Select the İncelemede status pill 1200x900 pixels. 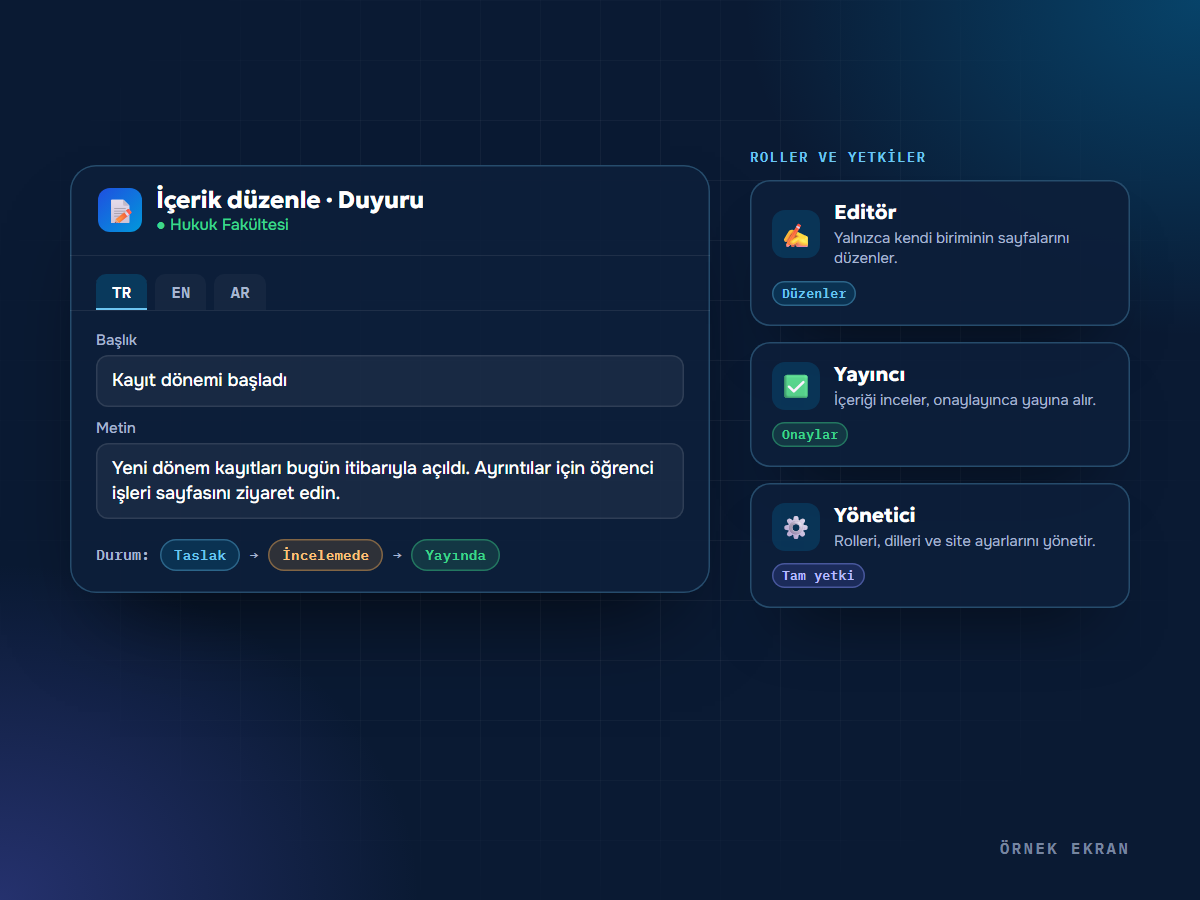click(x=325, y=555)
